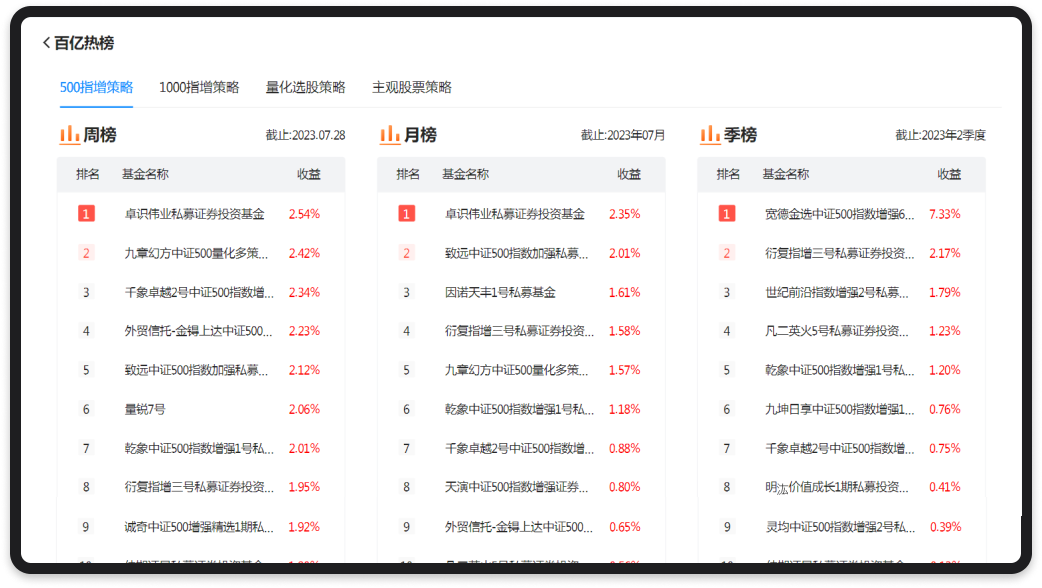The image size is (1042, 588).
Task: Open 因诺天丰1号私募基金 in 月榜
Action: pos(499,292)
